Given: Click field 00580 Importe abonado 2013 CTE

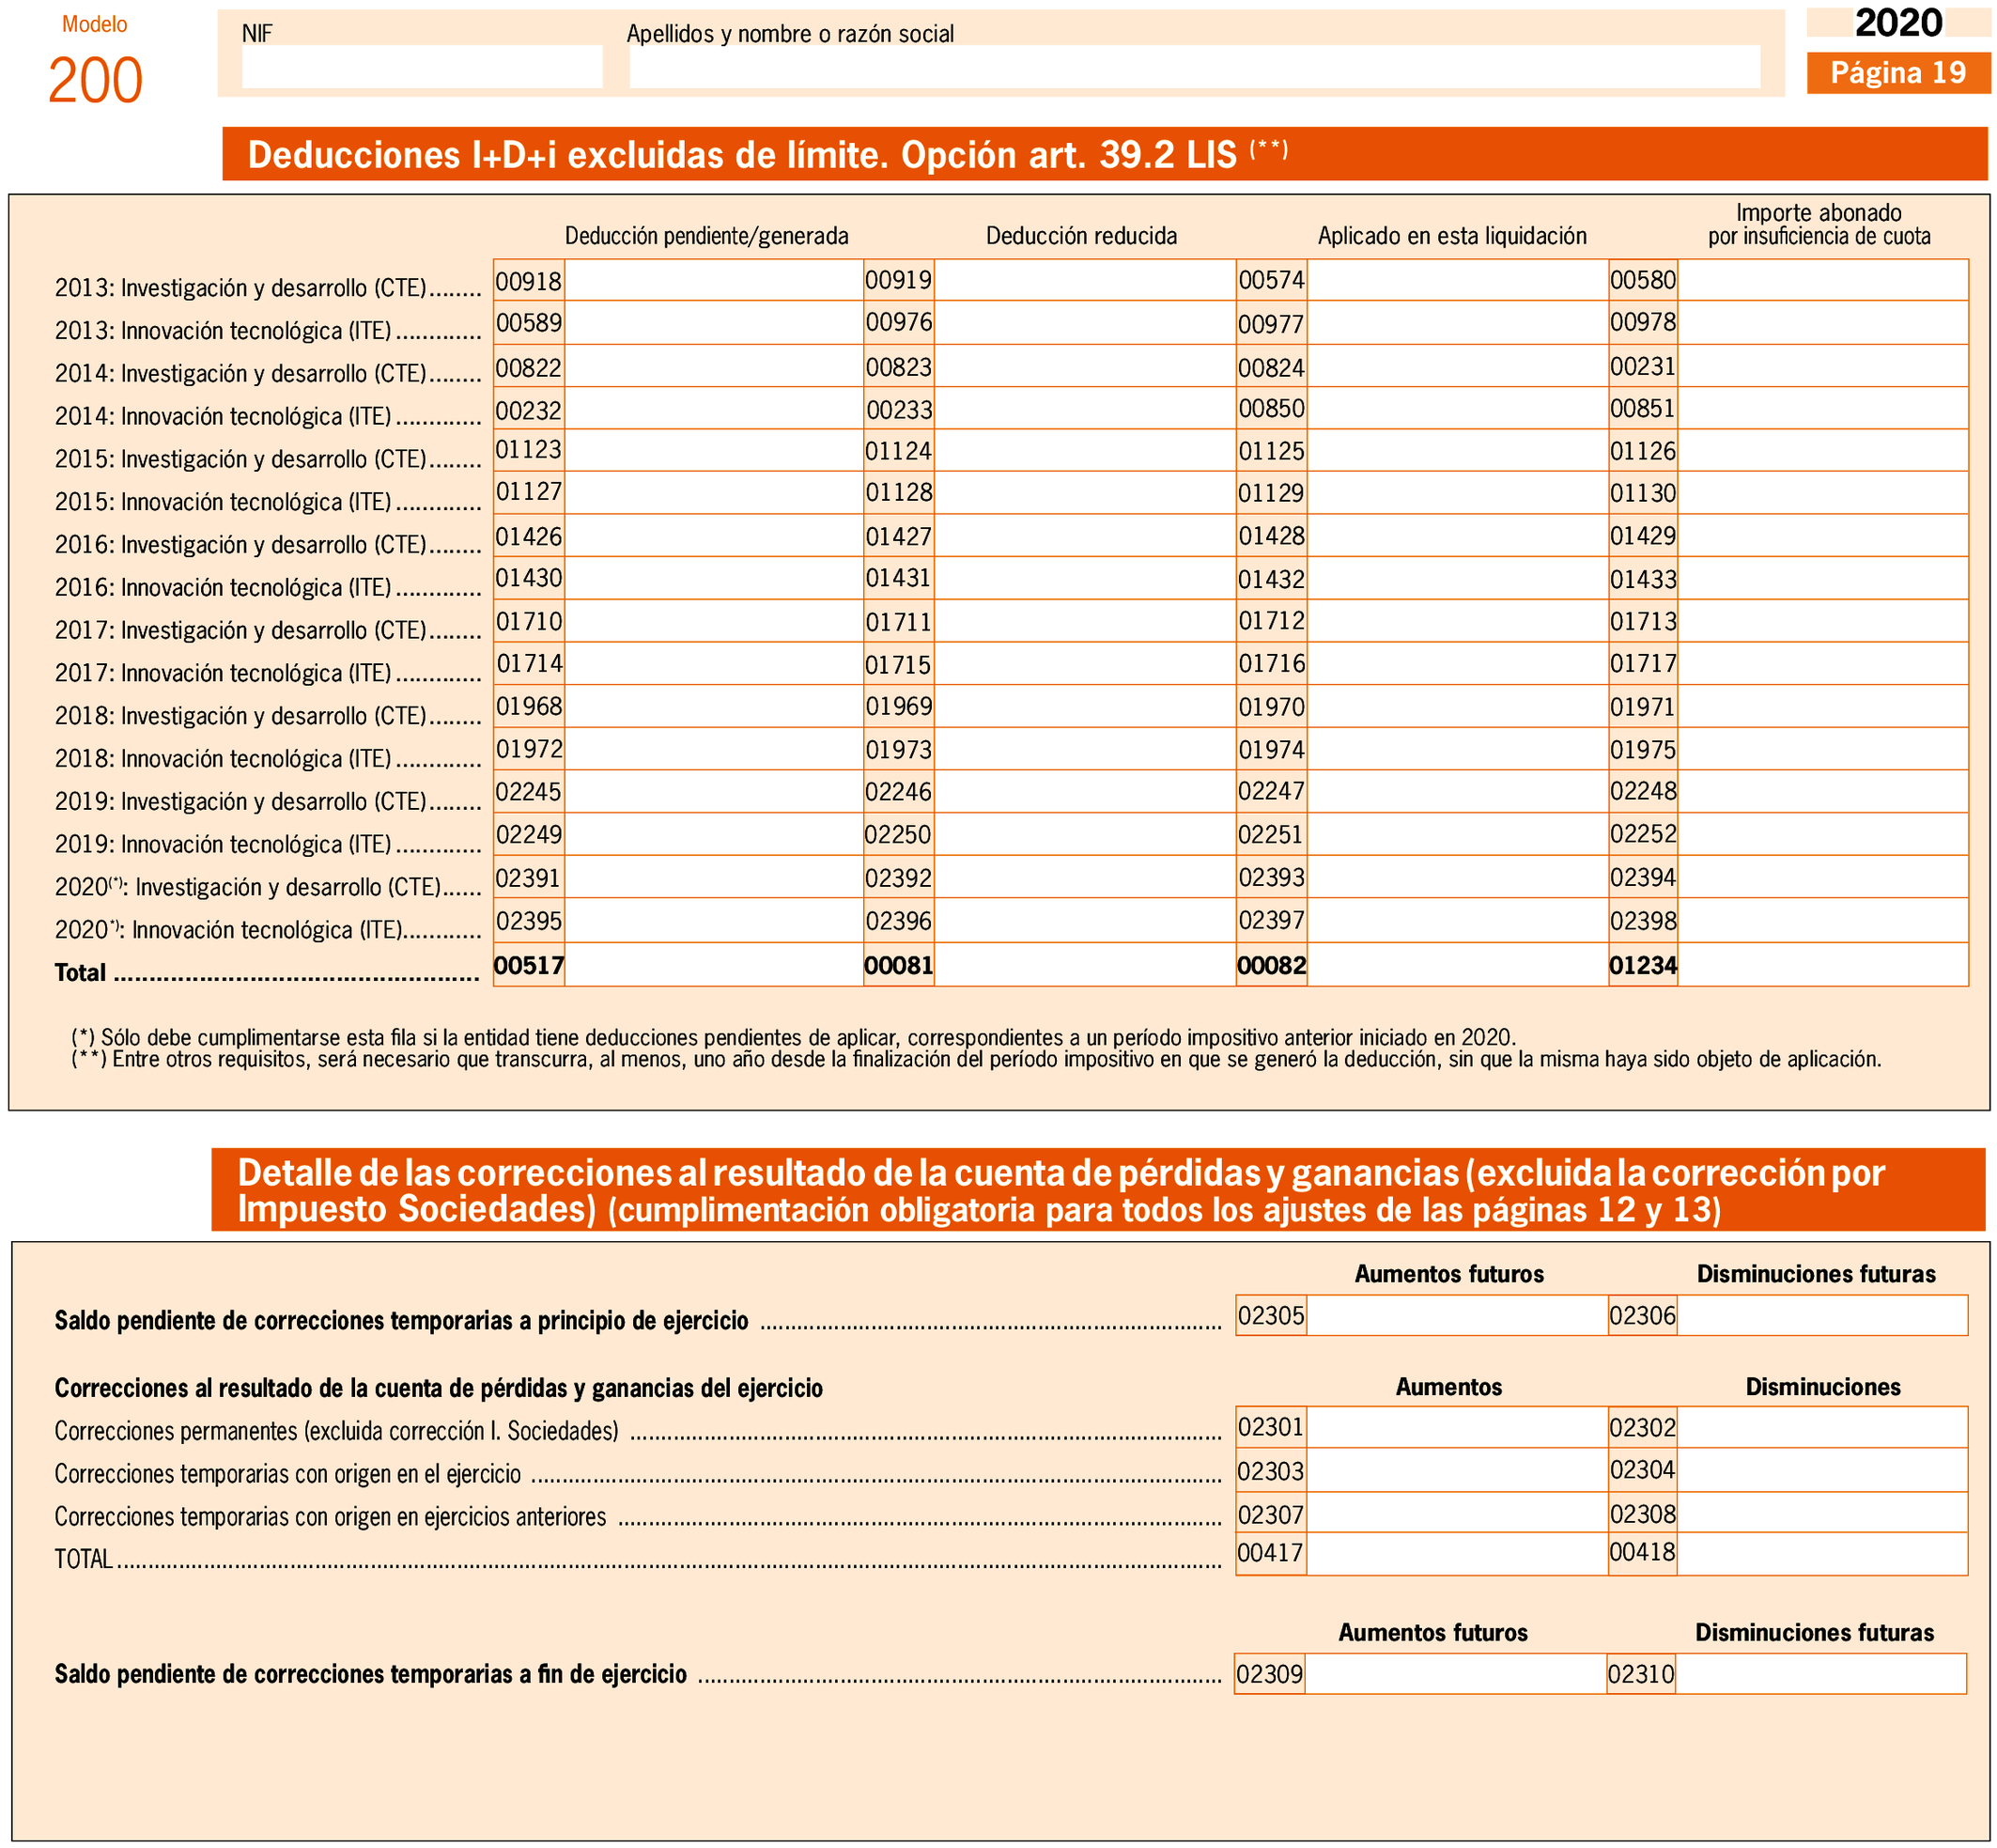Looking at the screenshot, I should click(1823, 280).
